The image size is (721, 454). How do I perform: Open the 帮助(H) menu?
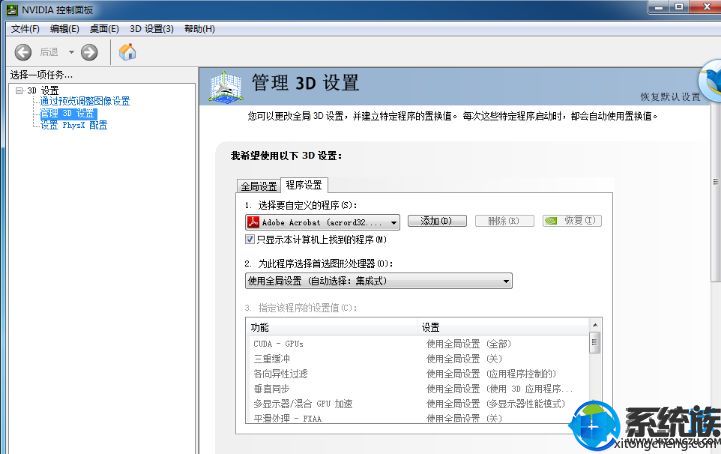tap(200, 29)
